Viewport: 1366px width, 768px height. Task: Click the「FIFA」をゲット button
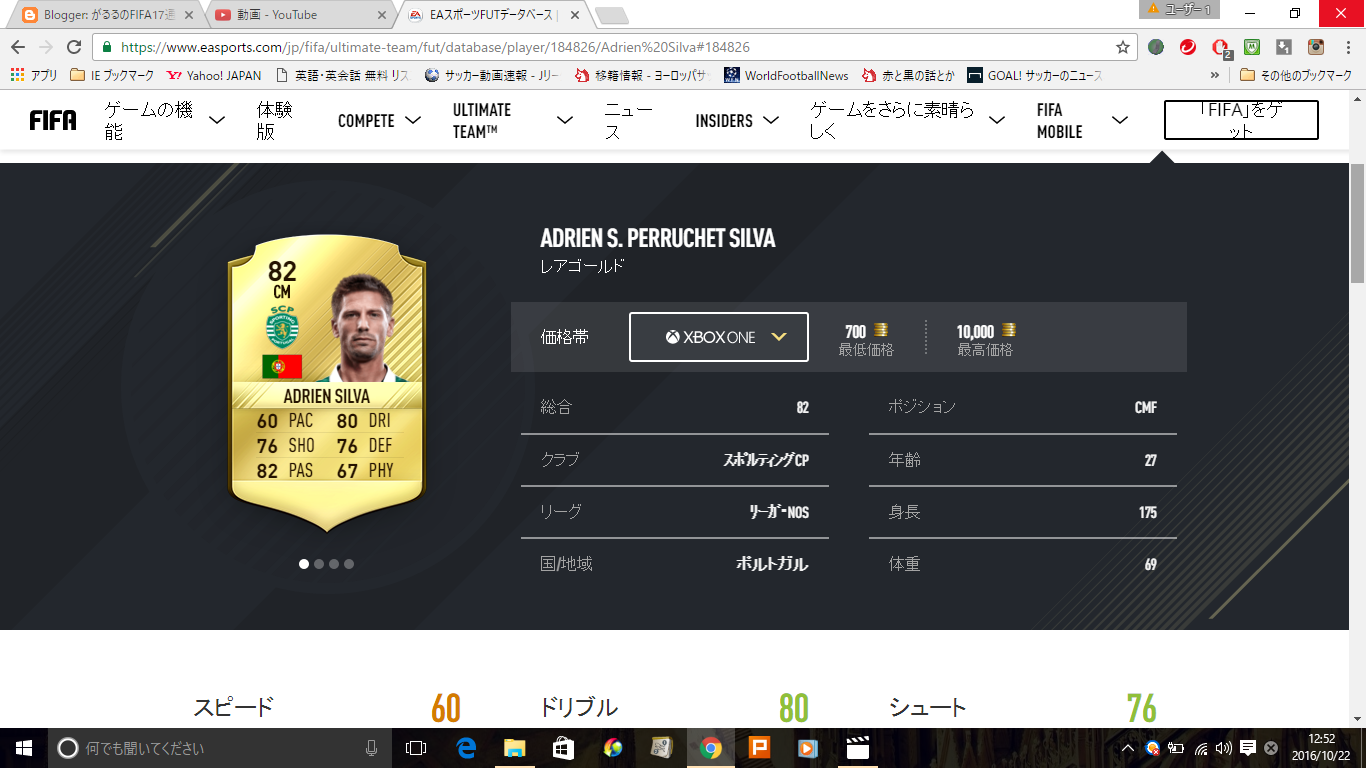pos(1241,120)
